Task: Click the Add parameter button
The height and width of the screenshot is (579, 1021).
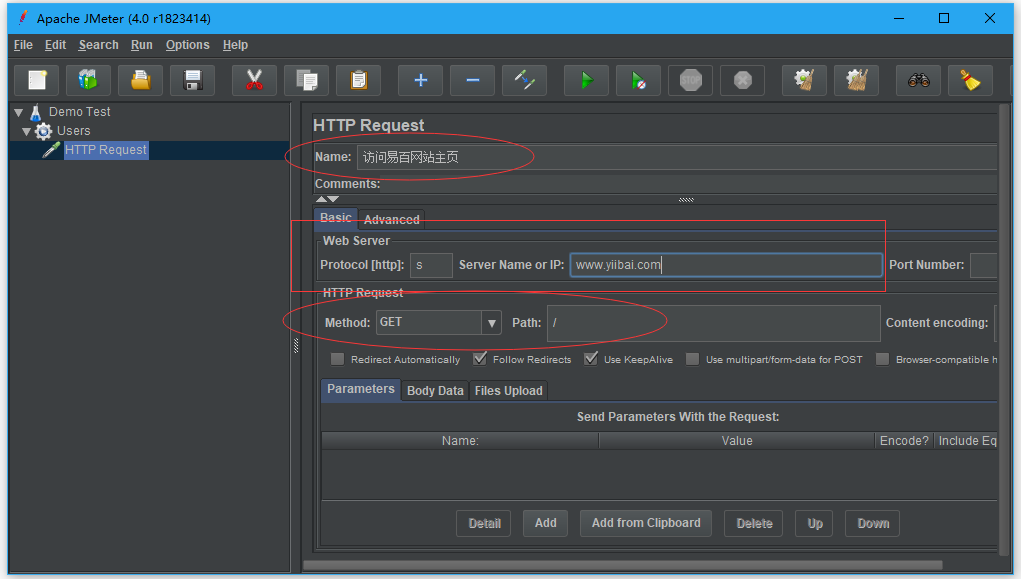Action: pyautogui.click(x=545, y=523)
